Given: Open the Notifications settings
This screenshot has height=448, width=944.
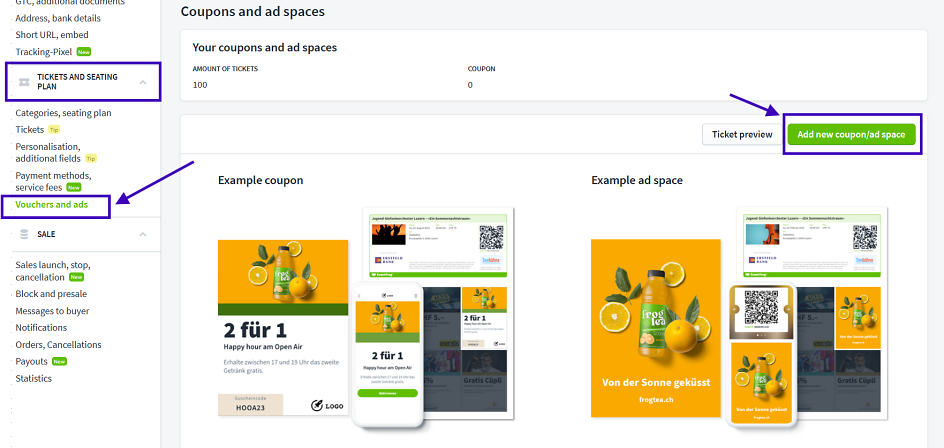Looking at the screenshot, I should 41,328.
